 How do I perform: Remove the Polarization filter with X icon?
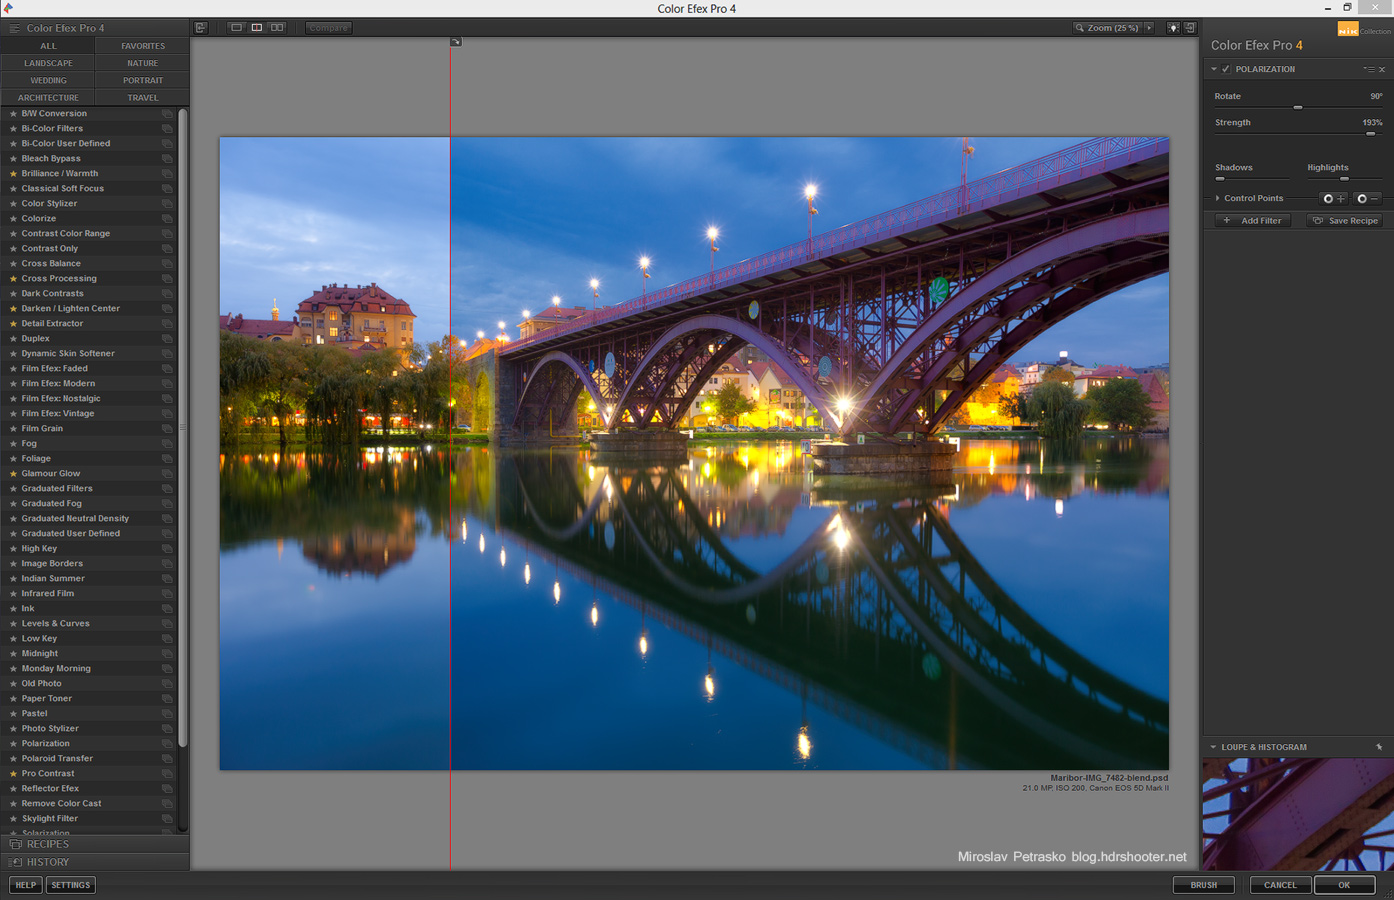pyautogui.click(x=1382, y=70)
